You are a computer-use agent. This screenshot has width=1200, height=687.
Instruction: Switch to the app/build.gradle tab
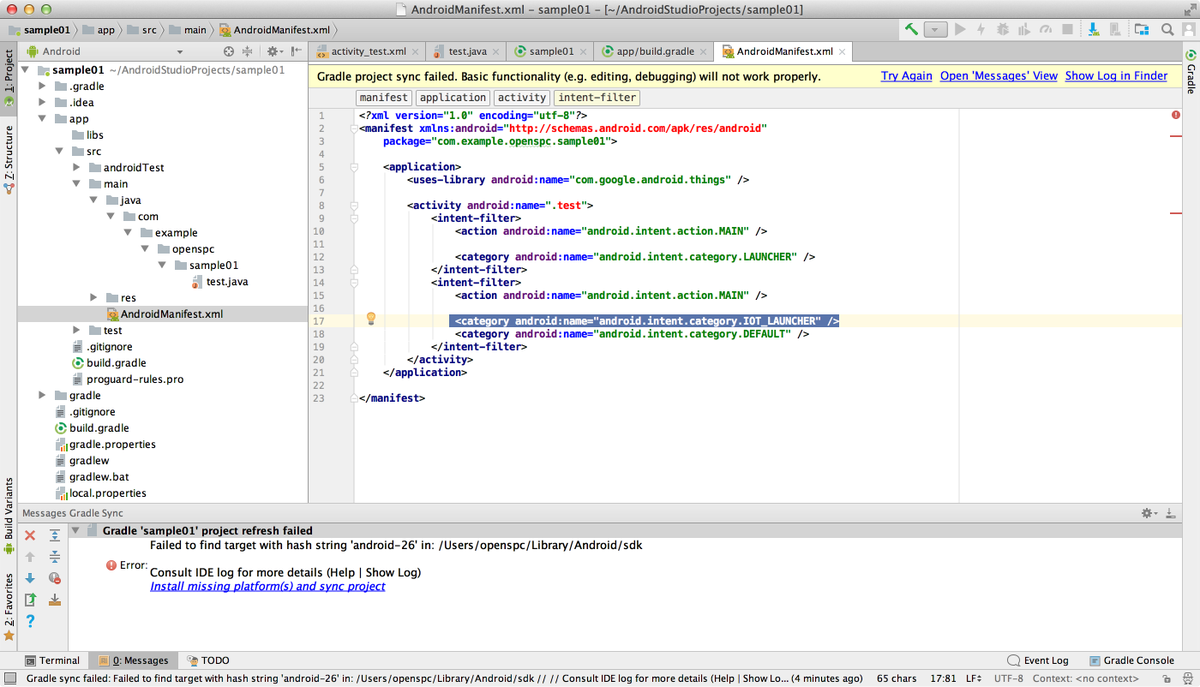pos(655,51)
